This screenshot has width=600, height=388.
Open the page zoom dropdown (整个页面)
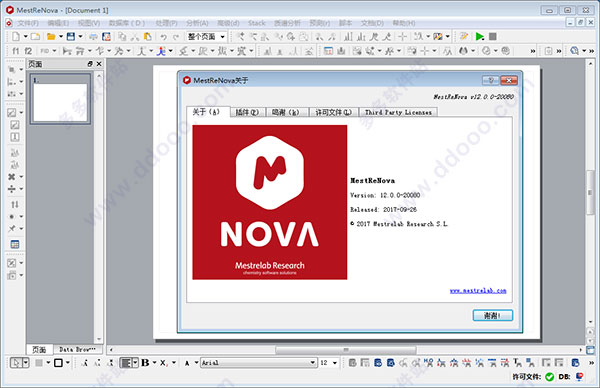(x=206, y=37)
